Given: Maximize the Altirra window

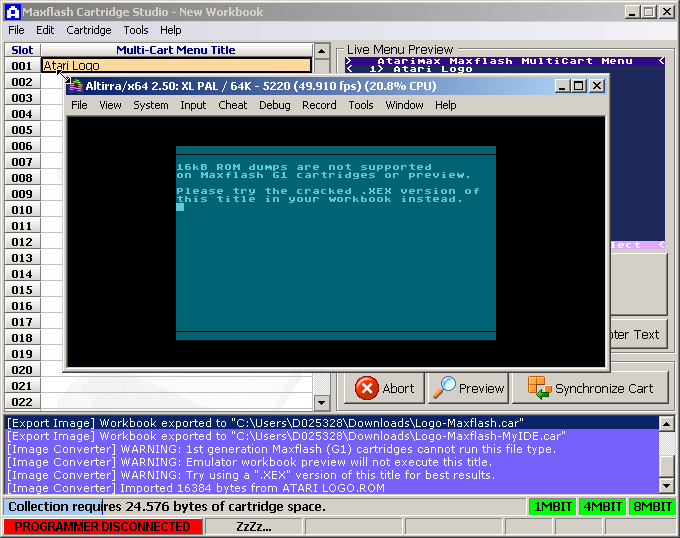Looking at the screenshot, I should pos(579,86).
